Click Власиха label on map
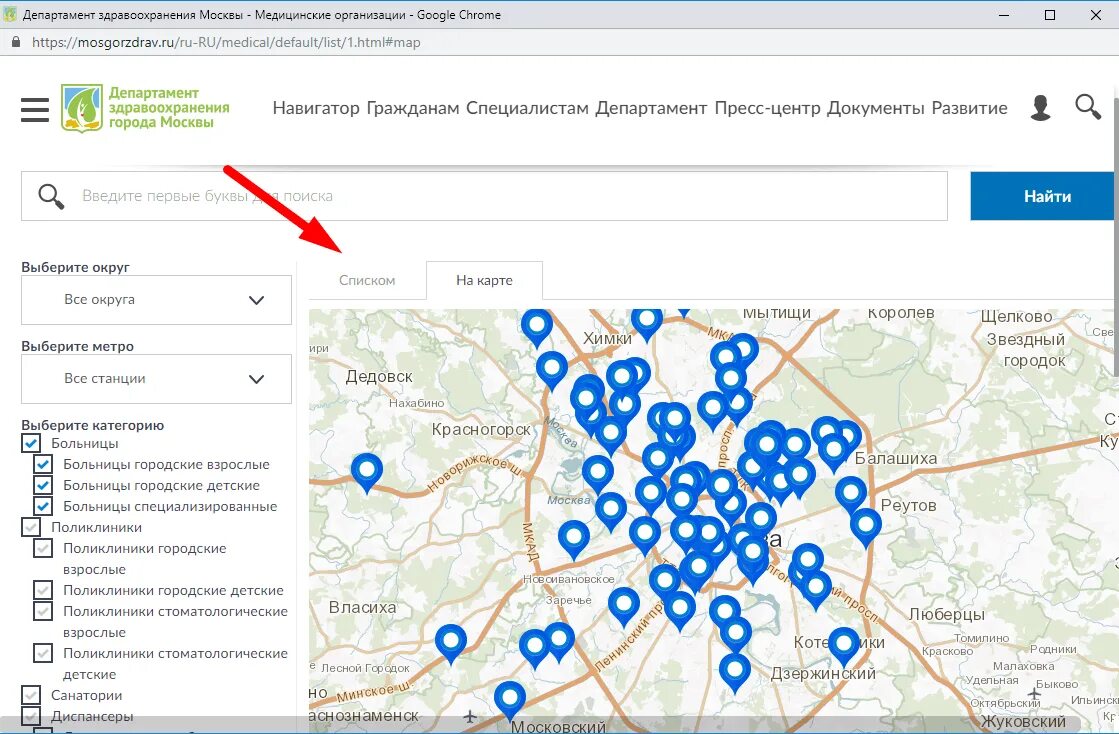Viewport: 1119px width, 734px height. (363, 608)
